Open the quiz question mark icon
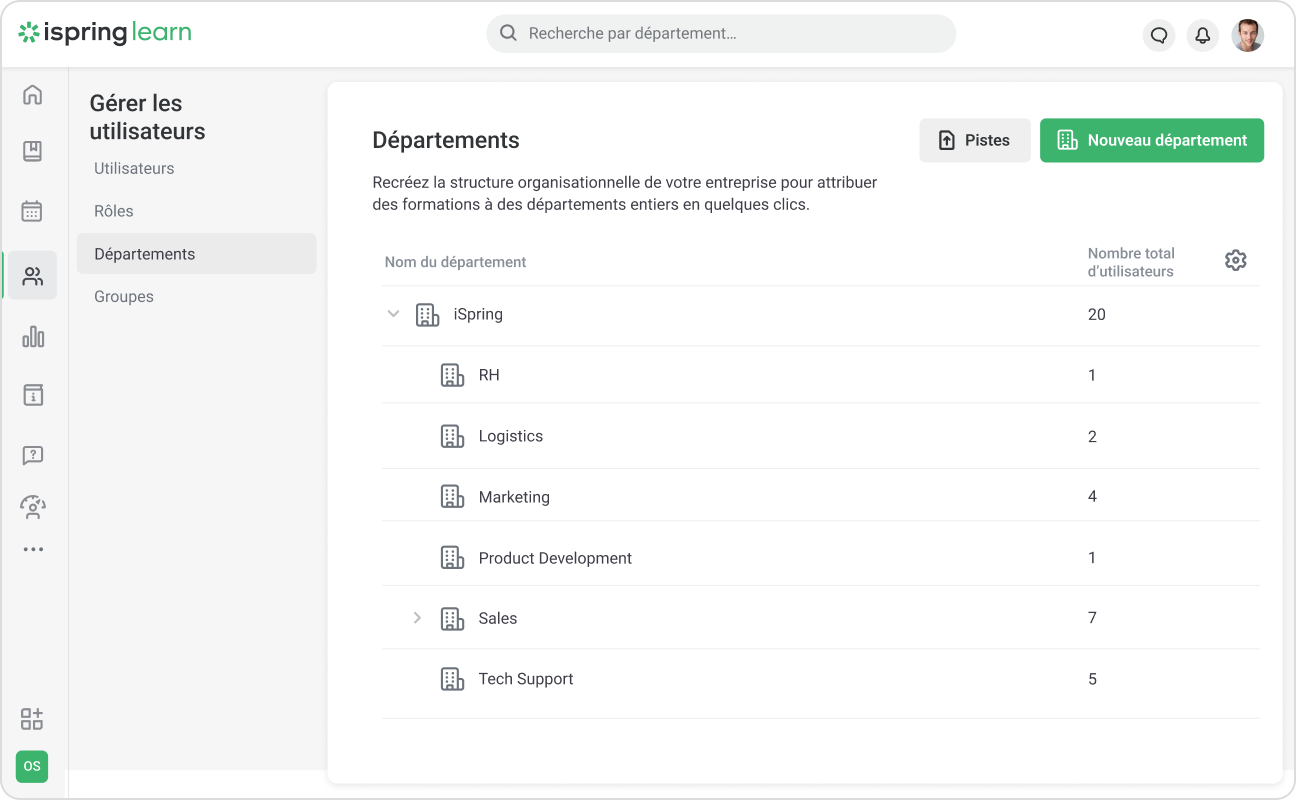 click(x=33, y=456)
